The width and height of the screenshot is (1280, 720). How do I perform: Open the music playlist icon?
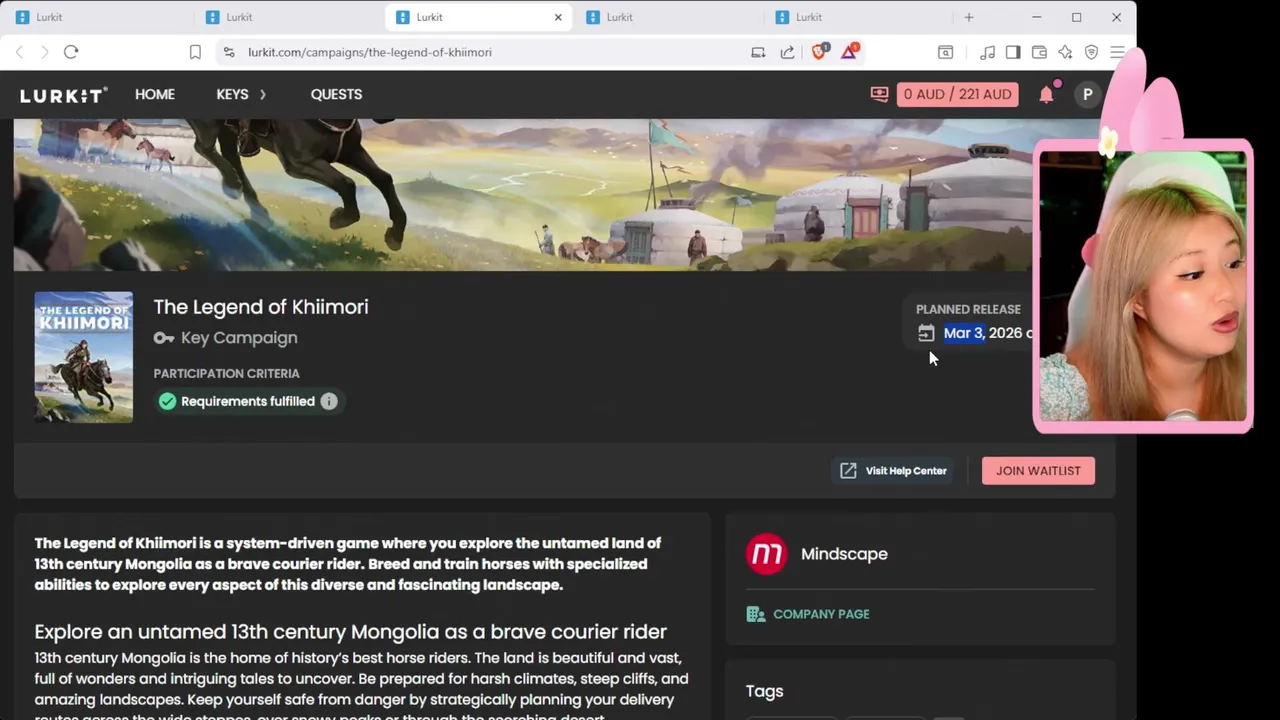coord(987,52)
